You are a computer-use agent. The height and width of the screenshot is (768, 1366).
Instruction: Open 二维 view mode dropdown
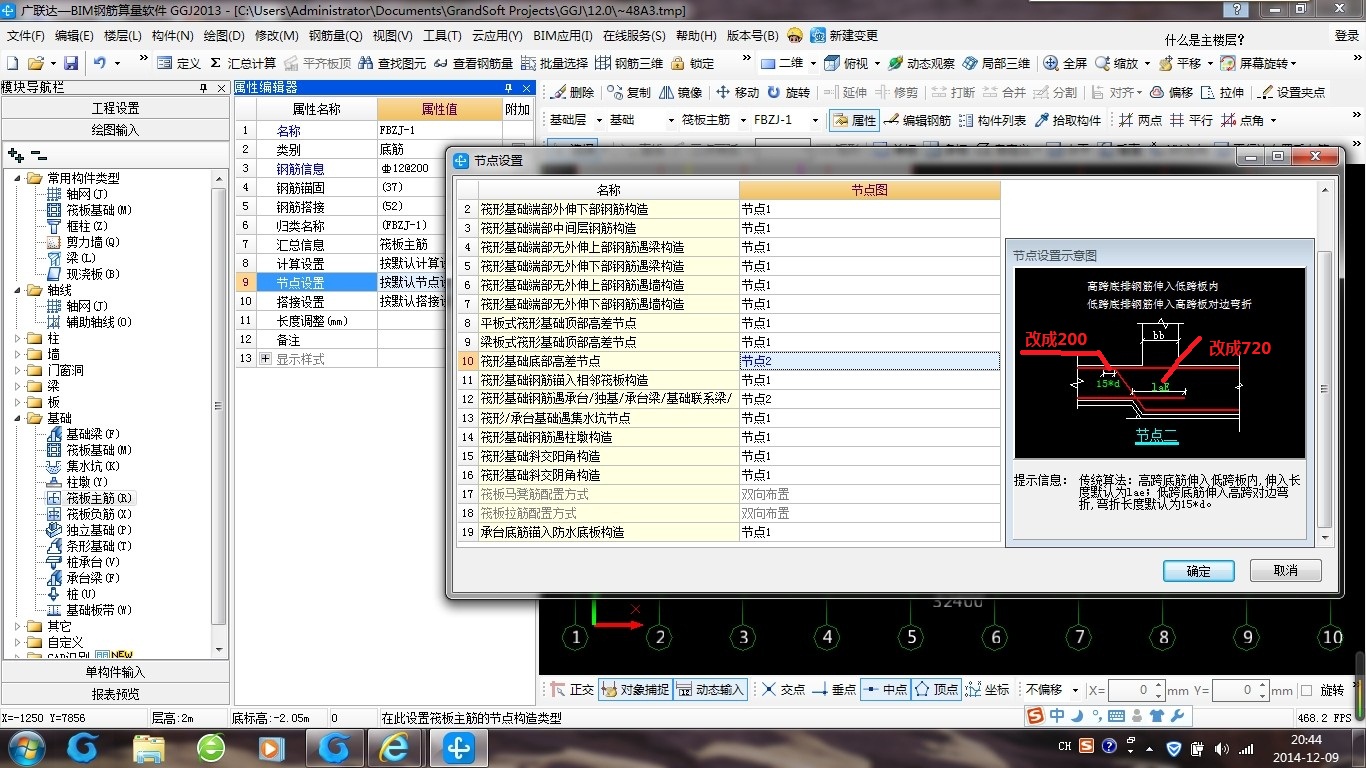coord(813,63)
